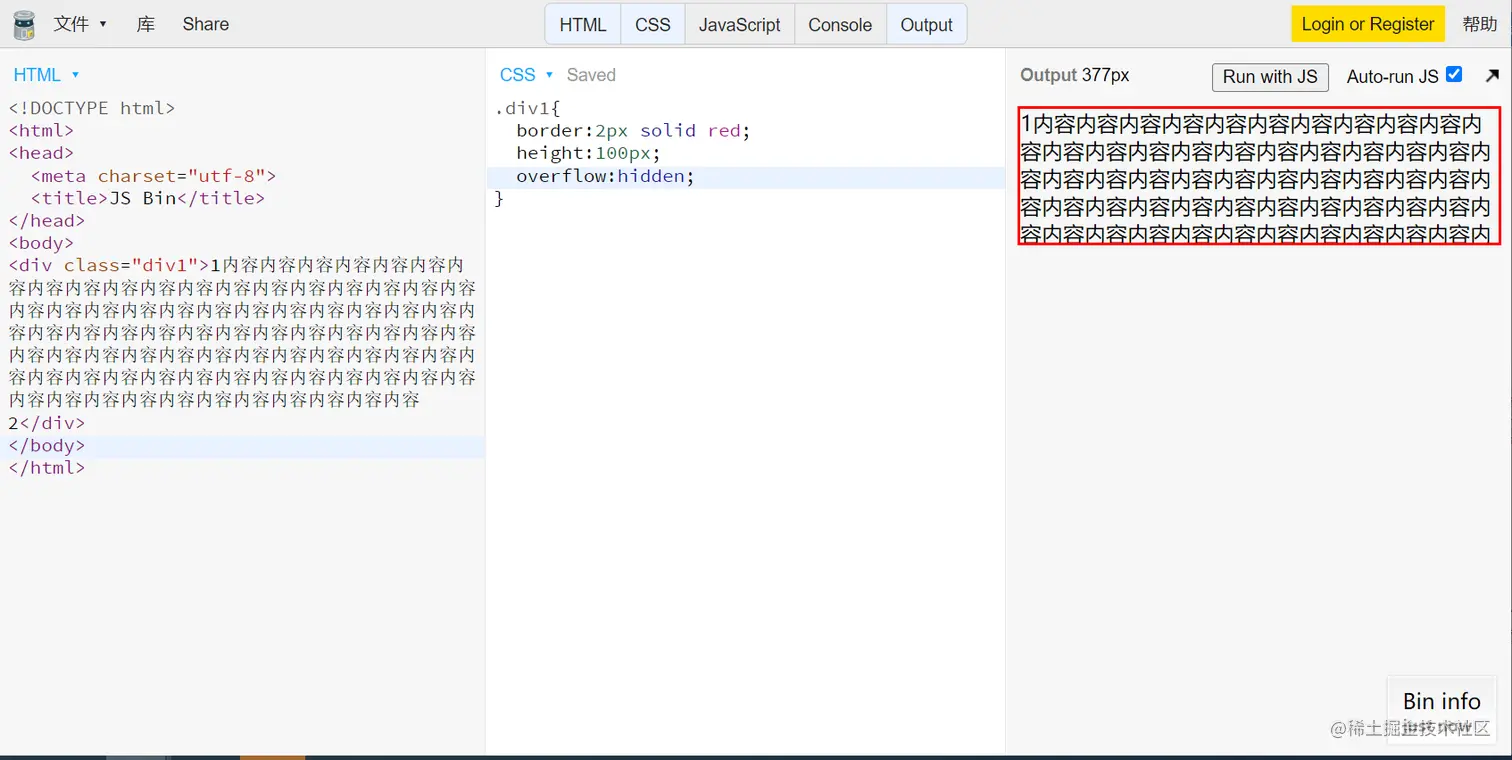The width and height of the screenshot is (1512, 760).
Task: Click the 2</div> closing line
Action: click(47, 423)
